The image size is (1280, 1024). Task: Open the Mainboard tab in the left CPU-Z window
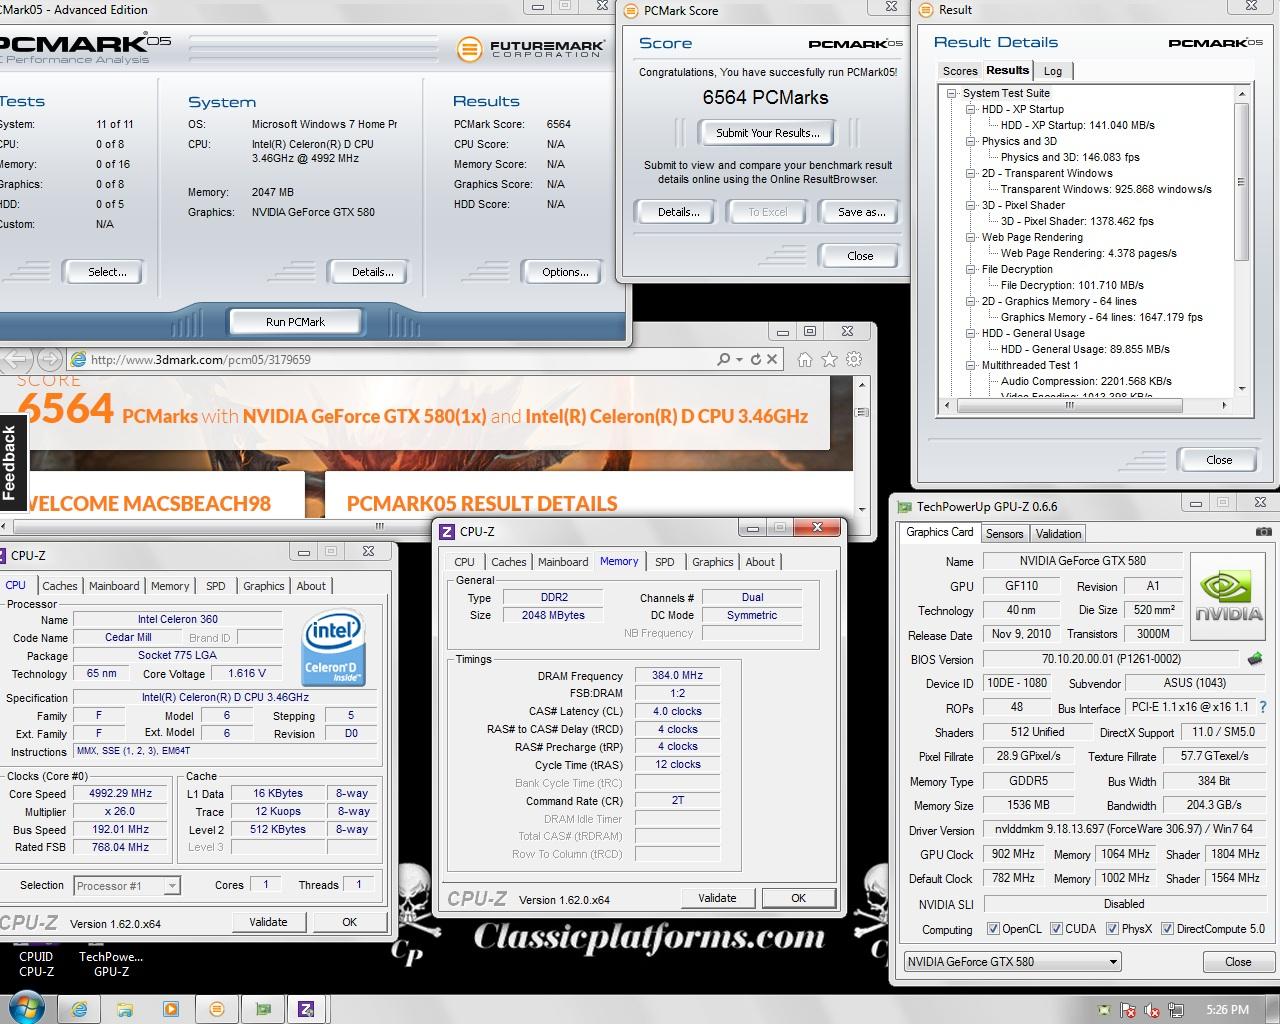tap(114, 586)
